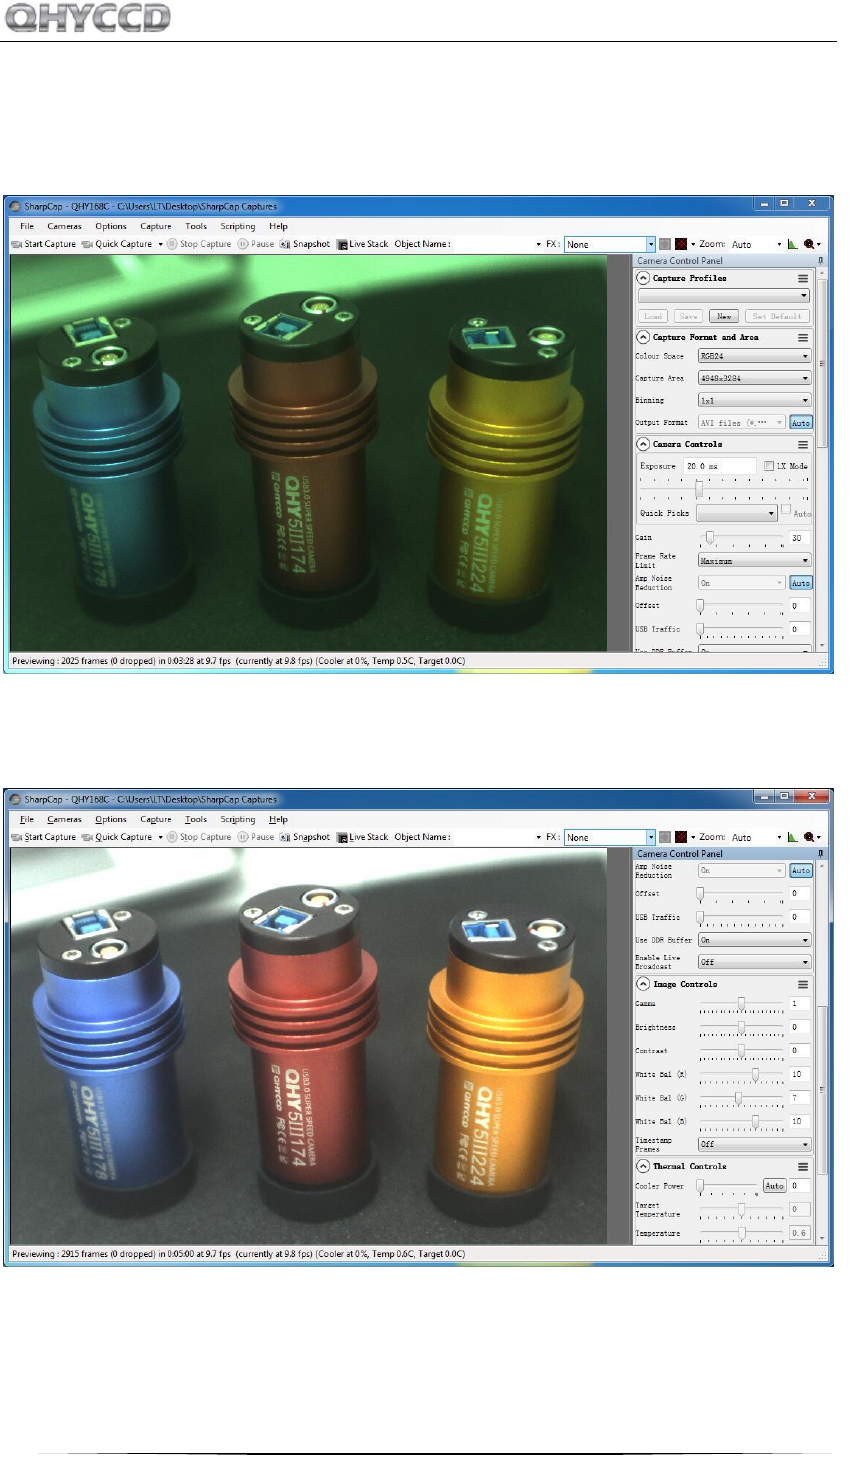
Task: Open the Options menu in lower SharpCap window
Action: point(111,820)
